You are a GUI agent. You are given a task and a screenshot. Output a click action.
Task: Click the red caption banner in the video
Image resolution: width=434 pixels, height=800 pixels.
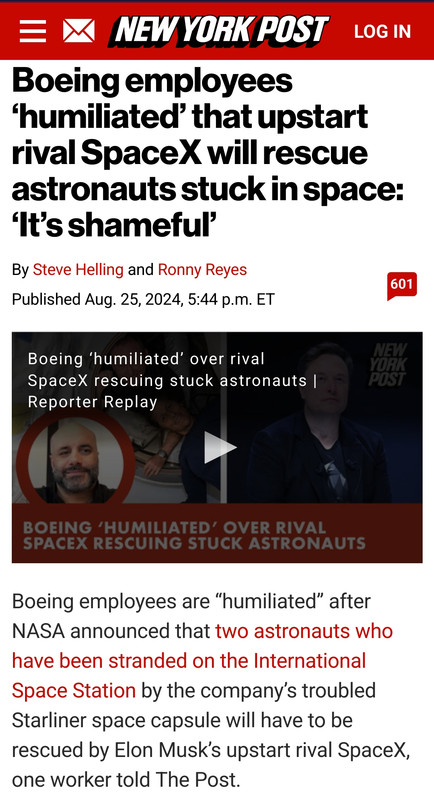click(217, 533)
